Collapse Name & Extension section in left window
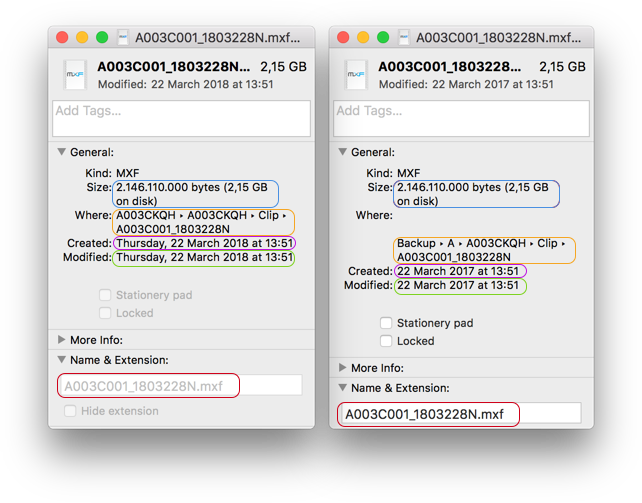 (x=62, y=360)
